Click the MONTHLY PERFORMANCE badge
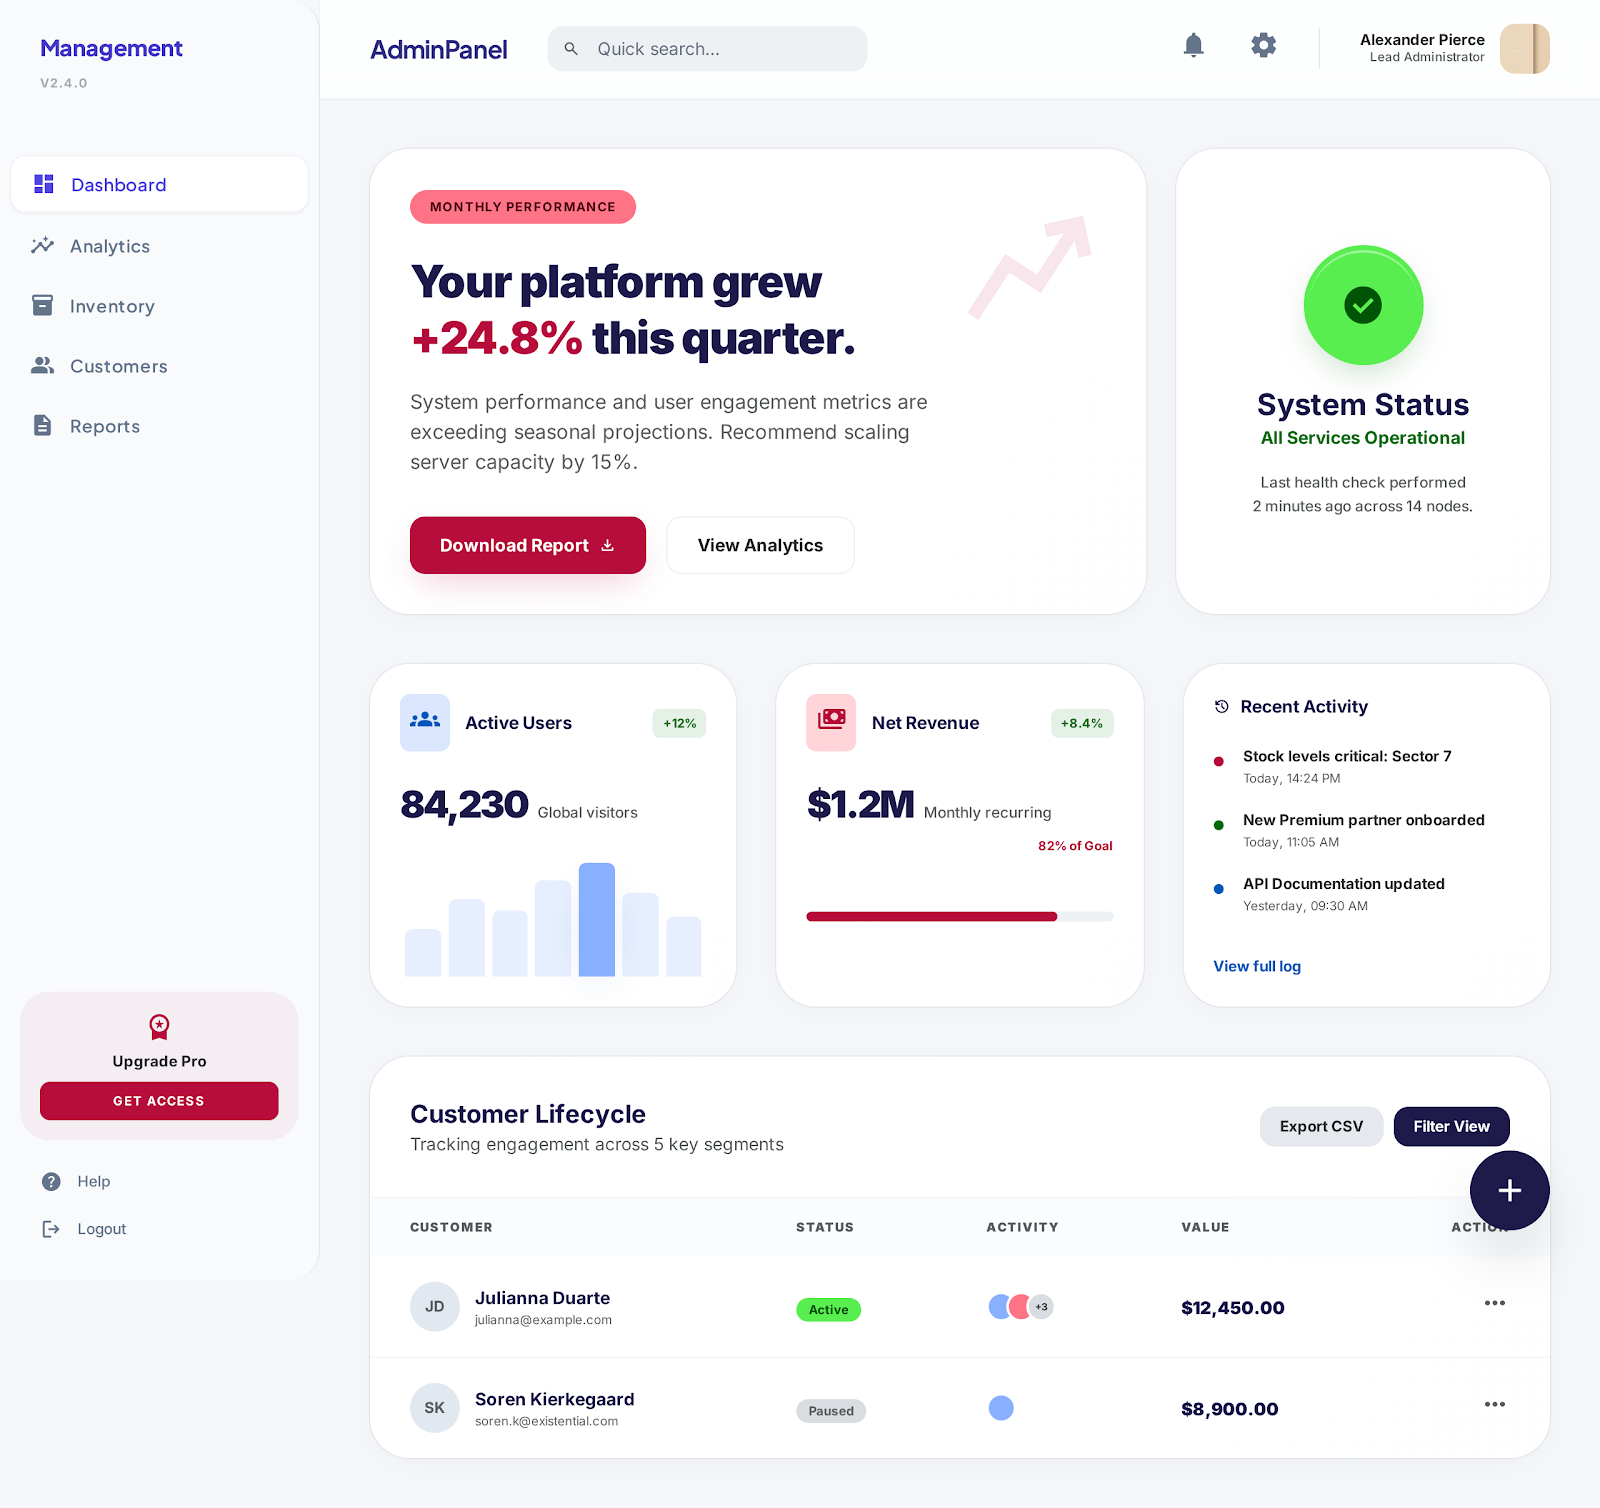Screen dimensions: 1600x1508 pos(523,207)
